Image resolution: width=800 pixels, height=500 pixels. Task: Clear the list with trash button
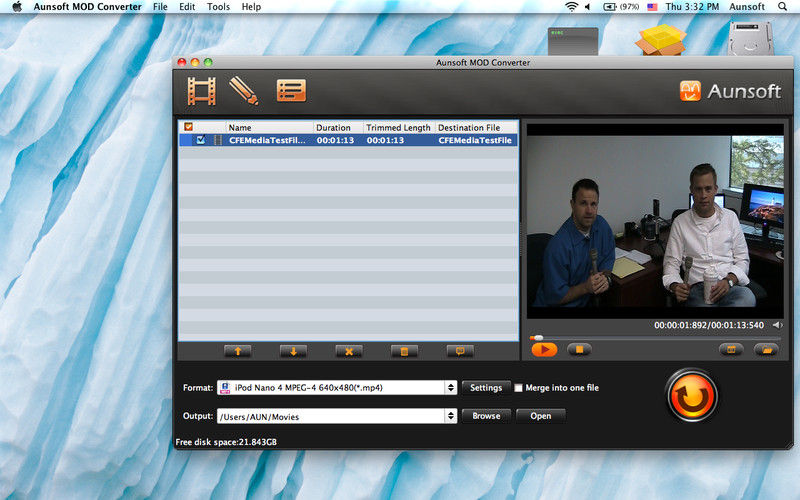(404, 351)
